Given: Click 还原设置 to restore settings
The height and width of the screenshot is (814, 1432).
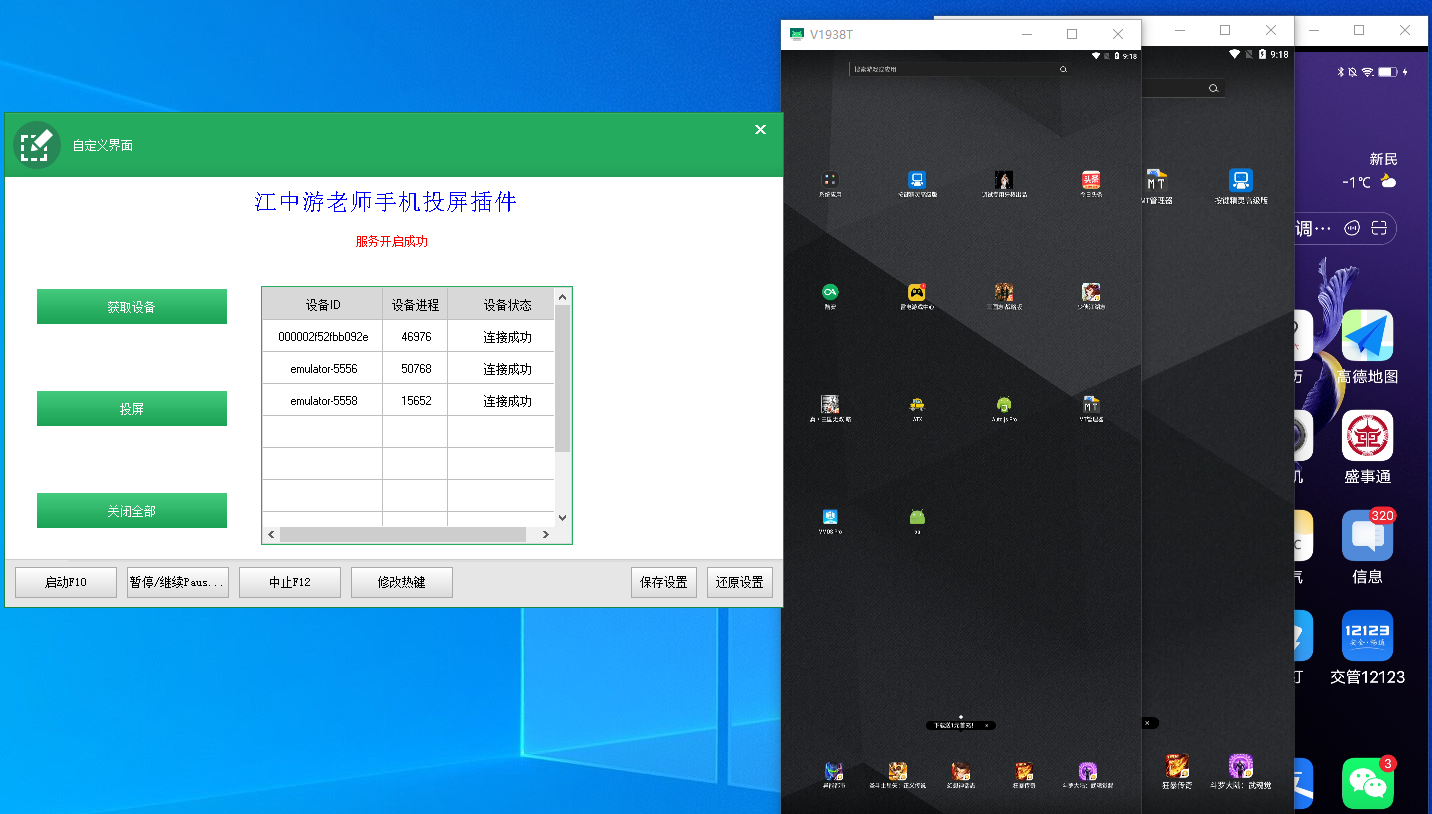Looking at the screenshot, I should 739,582.
